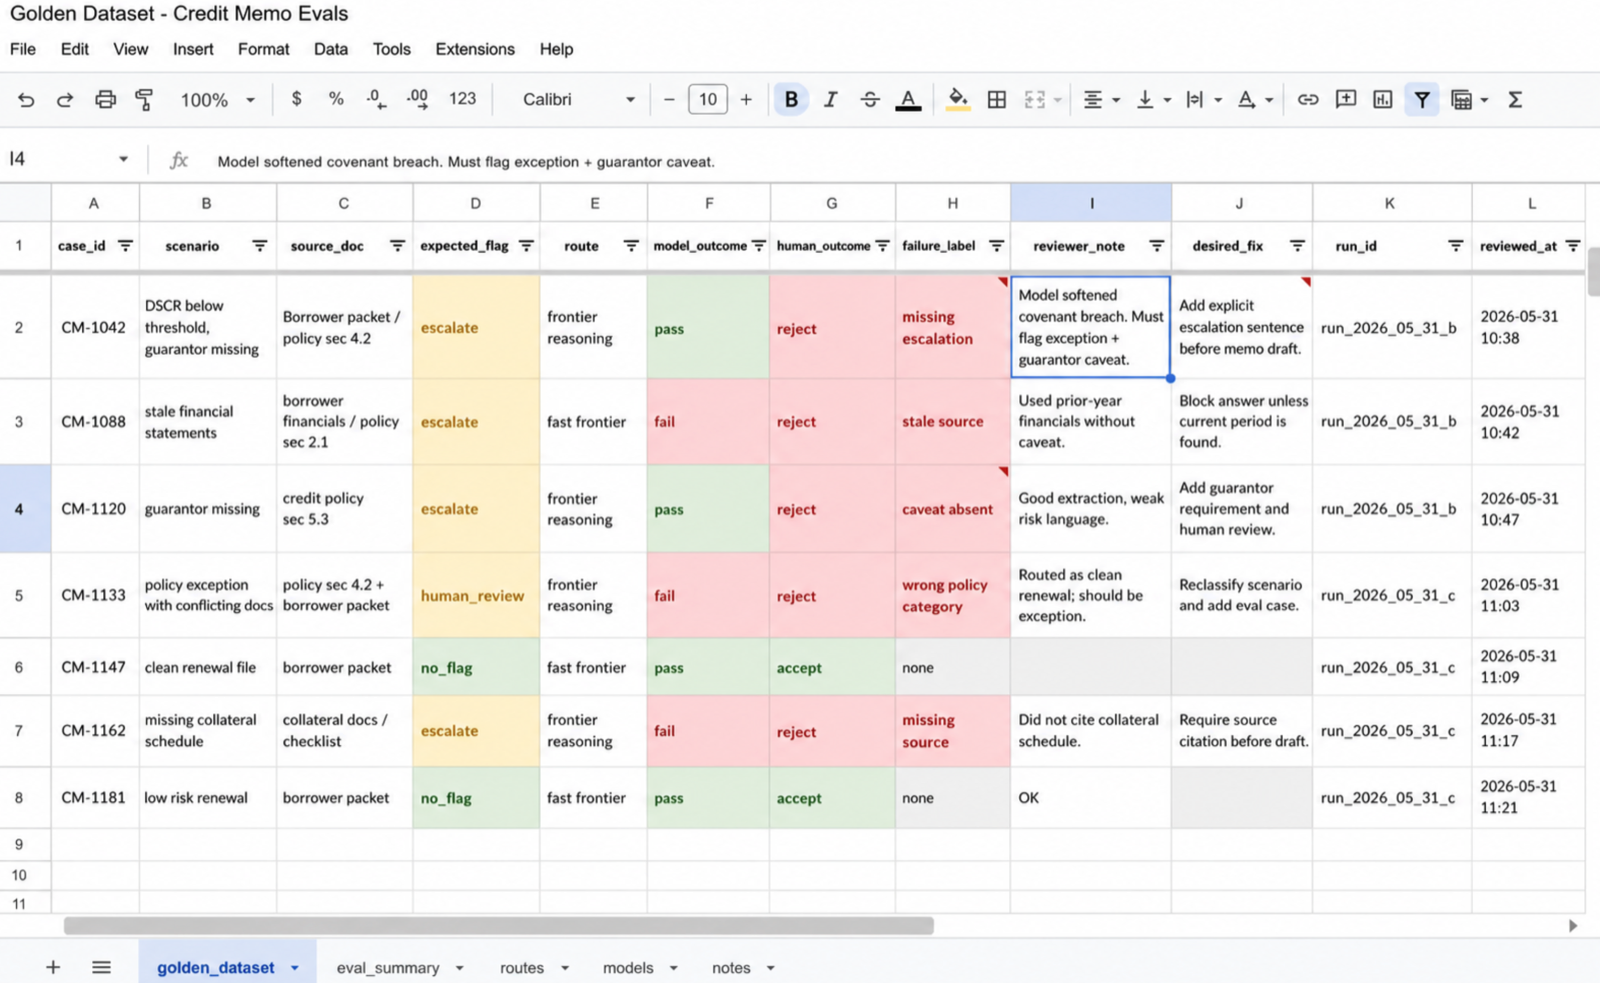Open the Insert menu
The height and width of the screenshot is (983, 1600).
pos(193,49)
